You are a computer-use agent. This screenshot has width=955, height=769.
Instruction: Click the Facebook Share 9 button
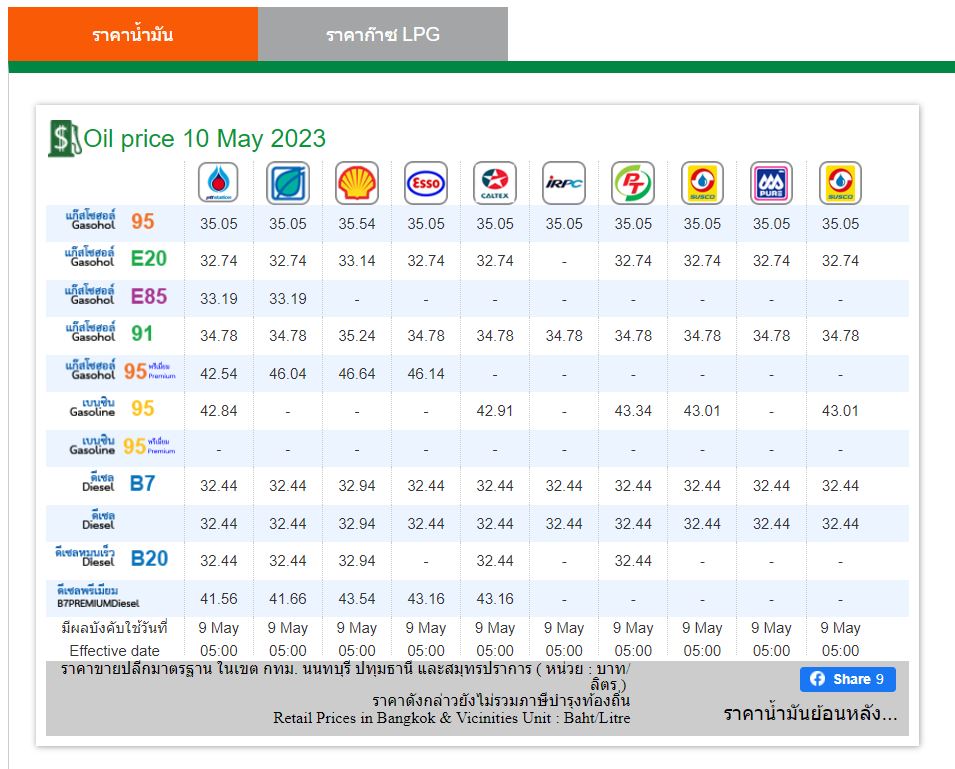848,679
